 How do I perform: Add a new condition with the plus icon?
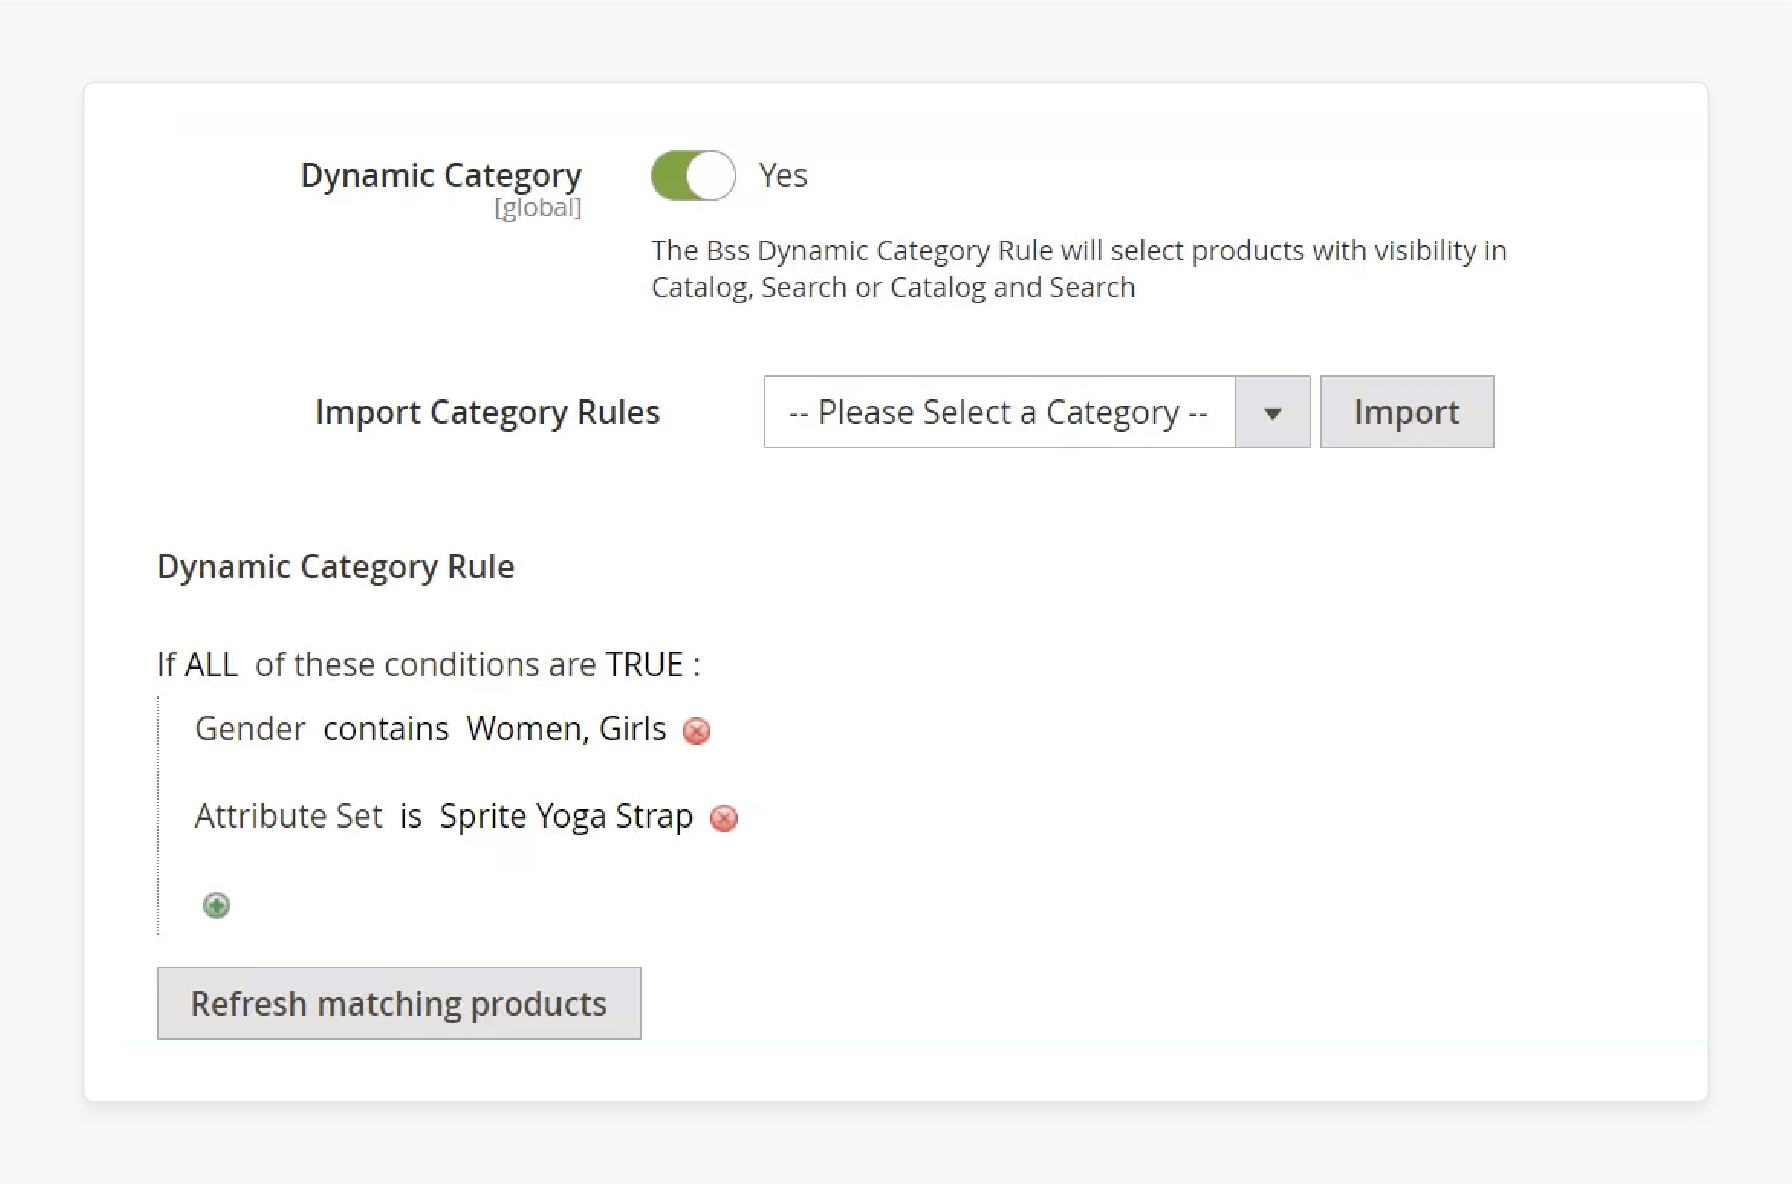(215, 905)
